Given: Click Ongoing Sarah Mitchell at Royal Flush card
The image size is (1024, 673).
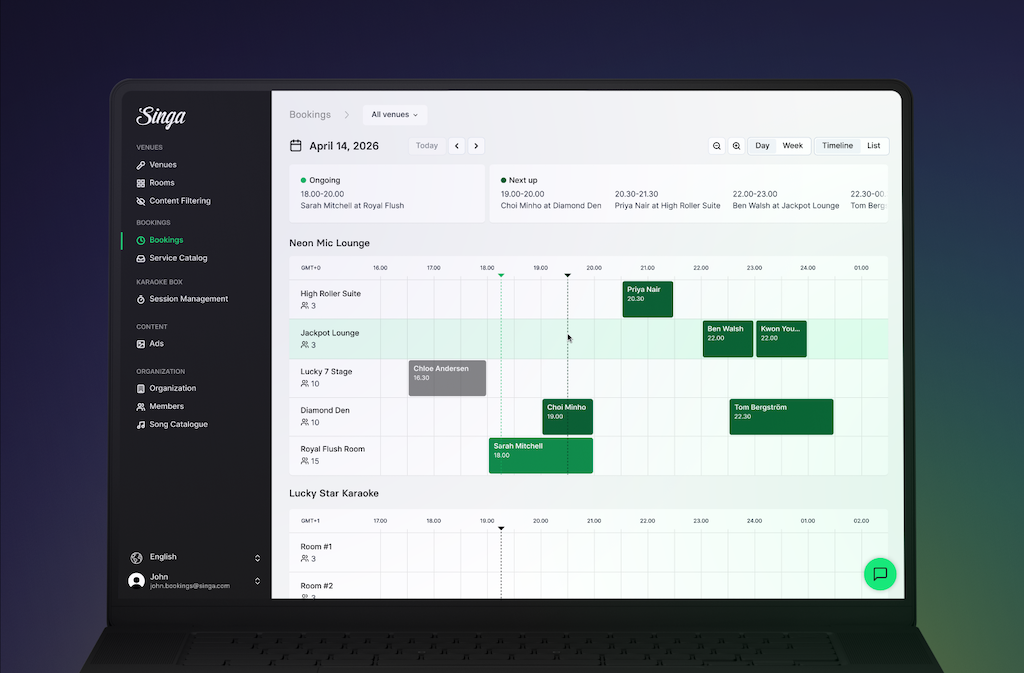Looking at the screenshot, I should pyautogui.click(x=387, y=194).
